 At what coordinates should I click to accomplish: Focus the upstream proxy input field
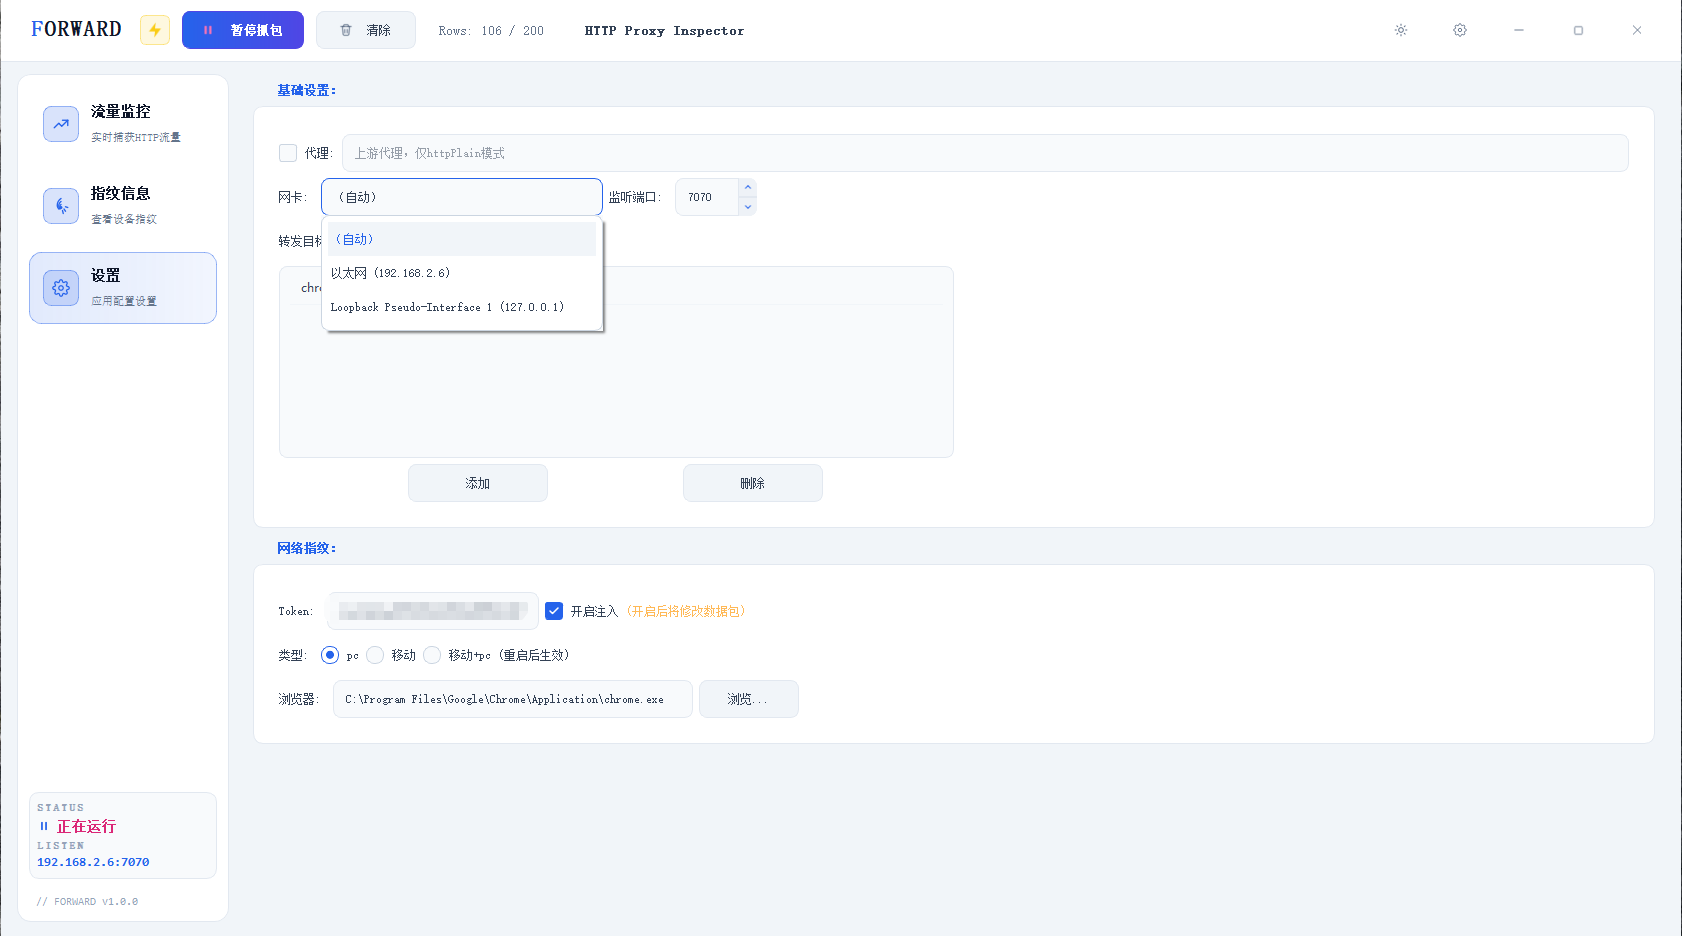985,153
